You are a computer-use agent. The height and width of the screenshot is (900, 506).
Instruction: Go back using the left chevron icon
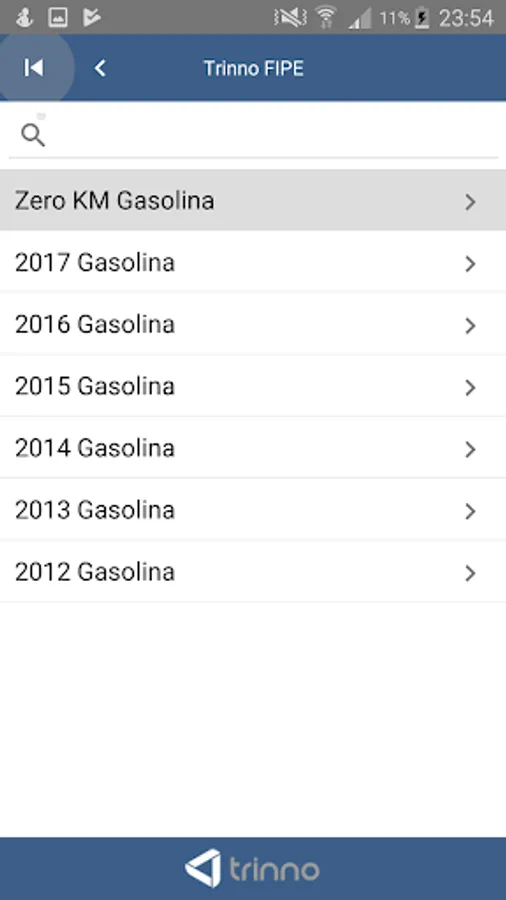coord(100,68)
